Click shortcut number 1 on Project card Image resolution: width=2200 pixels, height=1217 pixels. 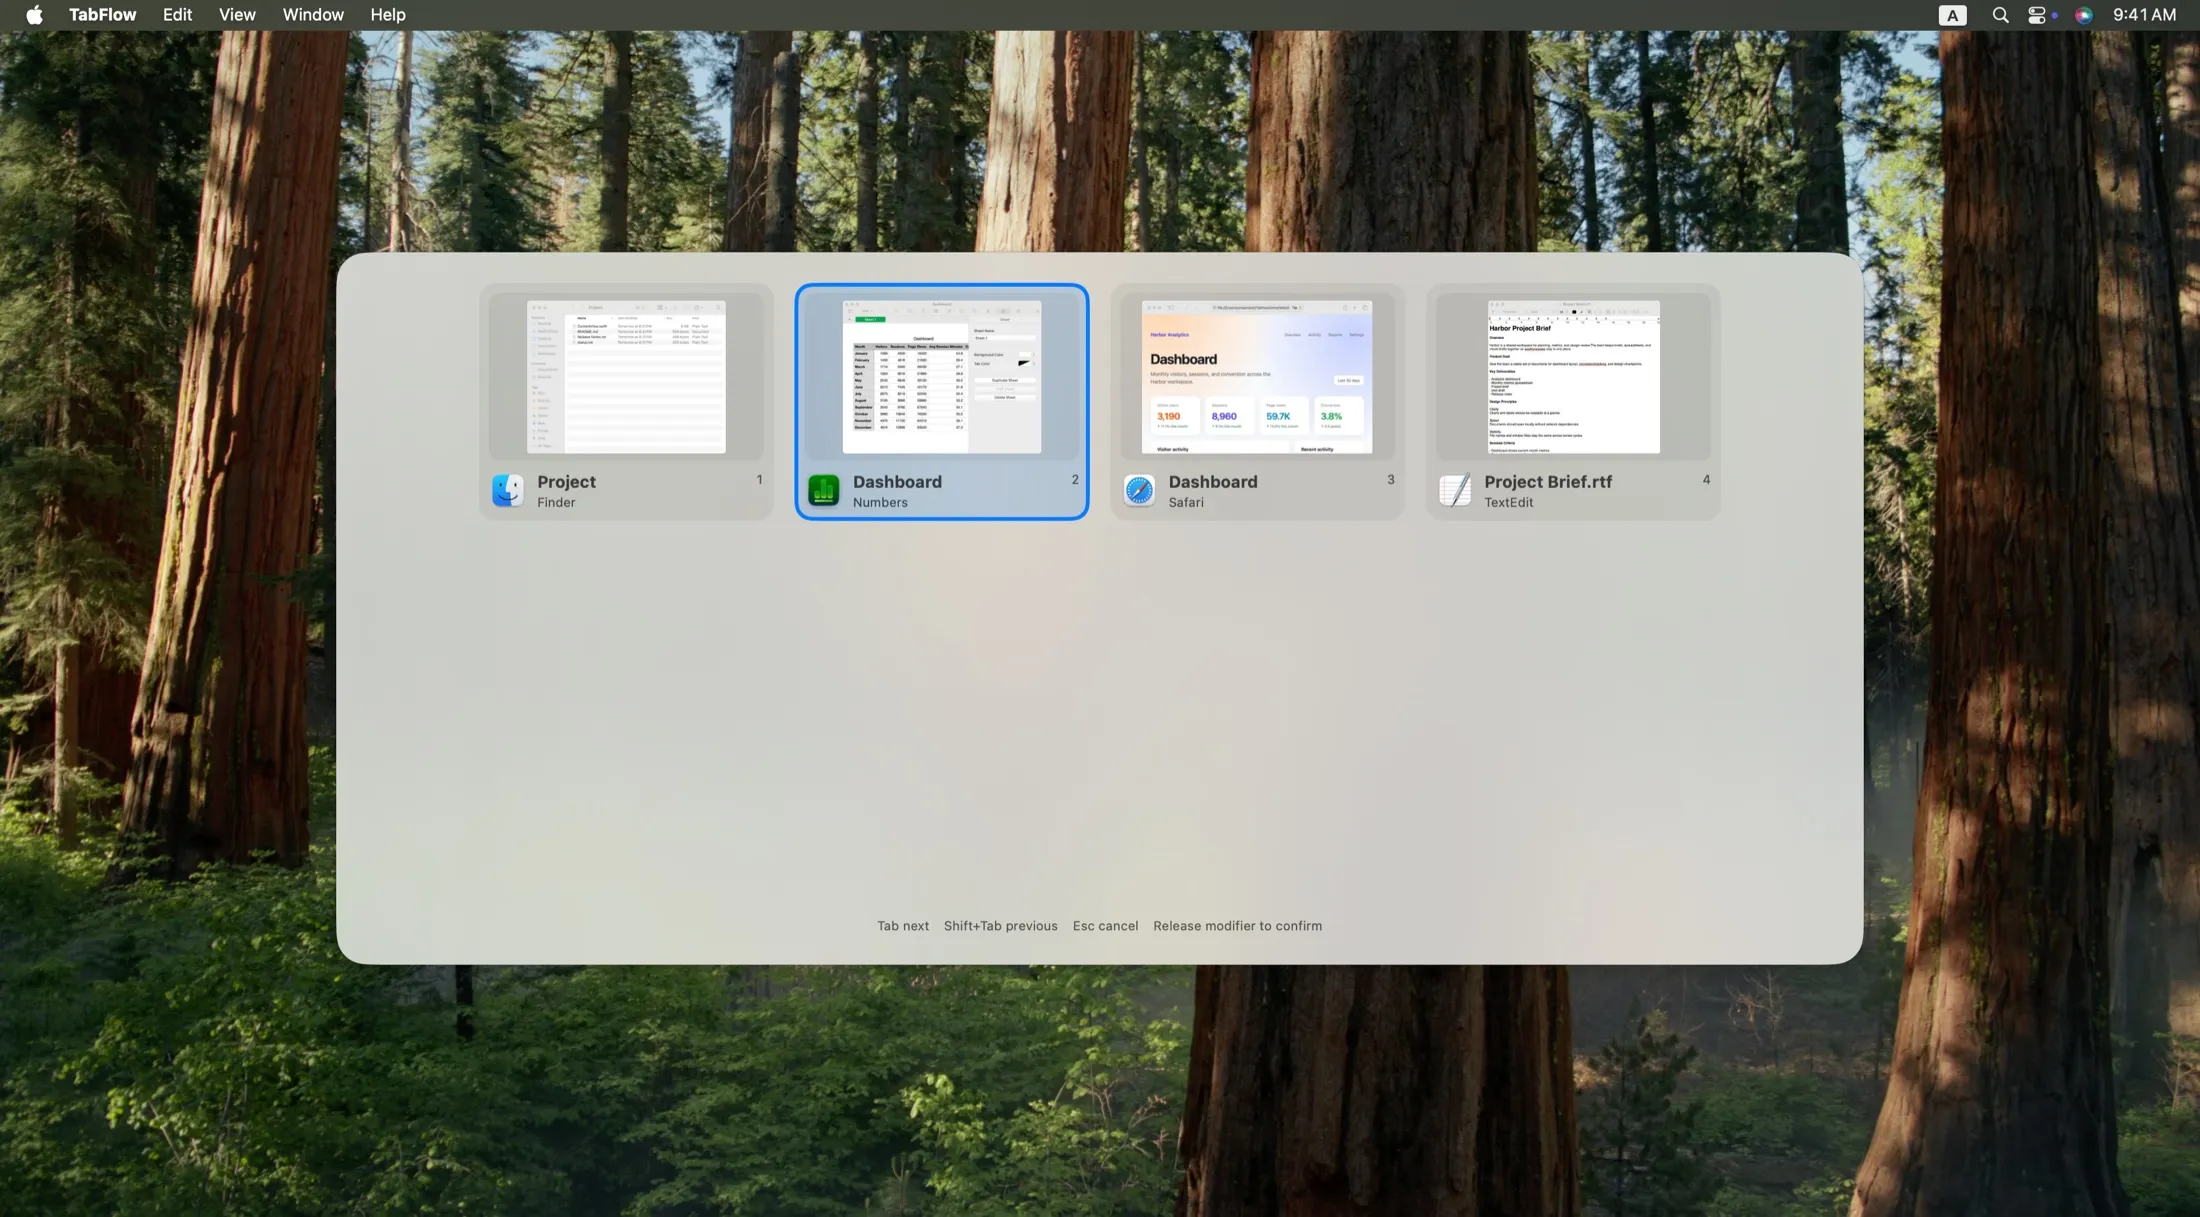tap(759, 480)
